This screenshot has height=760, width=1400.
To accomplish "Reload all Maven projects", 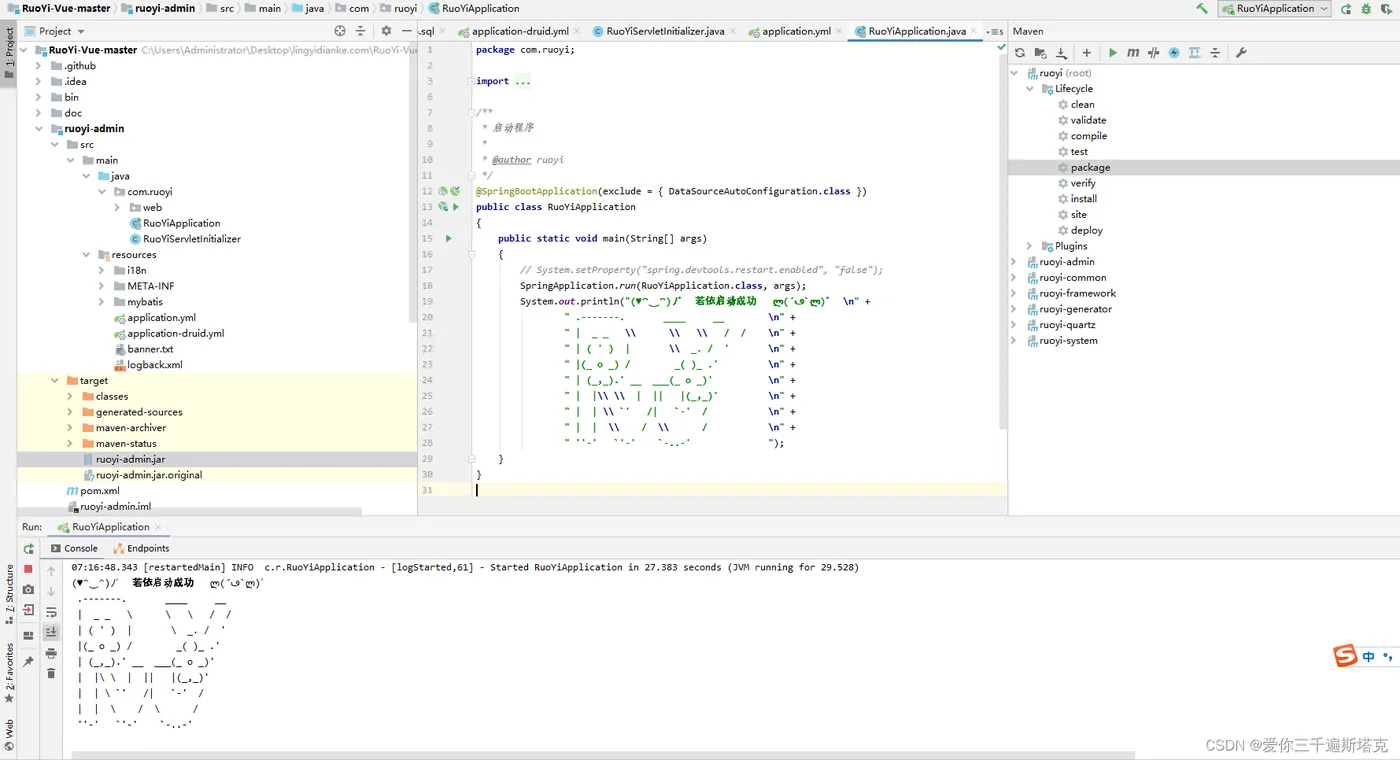I will [x=1020, y=53].
